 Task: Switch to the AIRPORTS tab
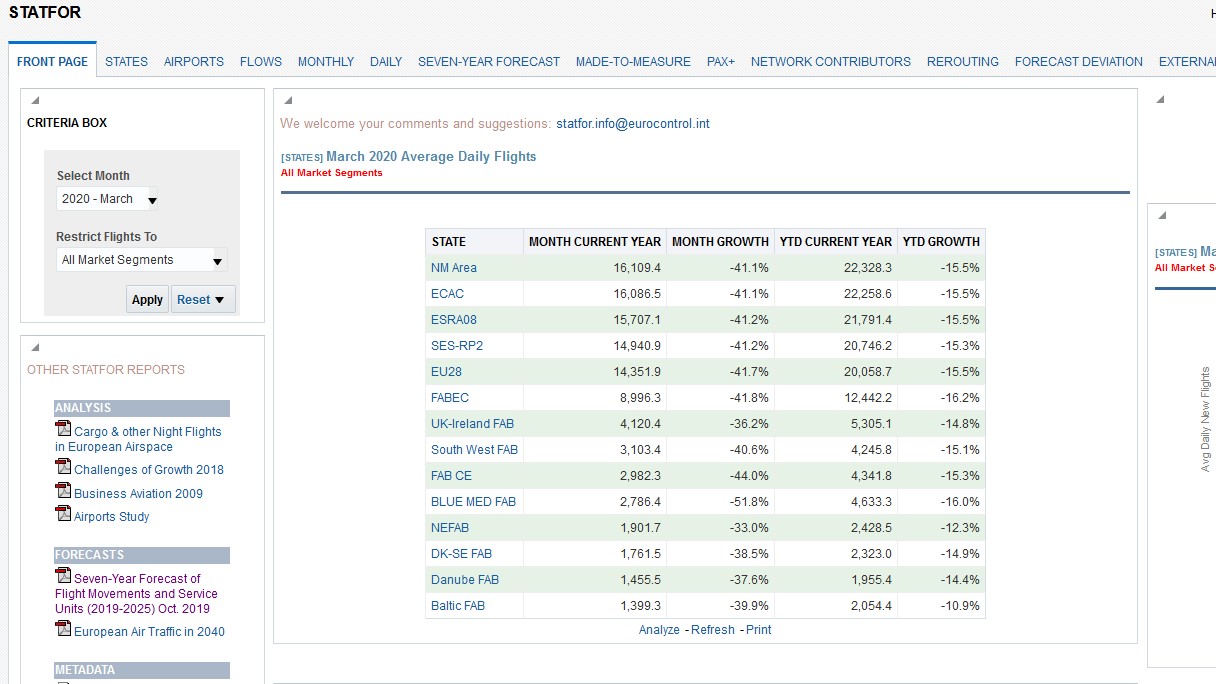click(x=194, y=61)
